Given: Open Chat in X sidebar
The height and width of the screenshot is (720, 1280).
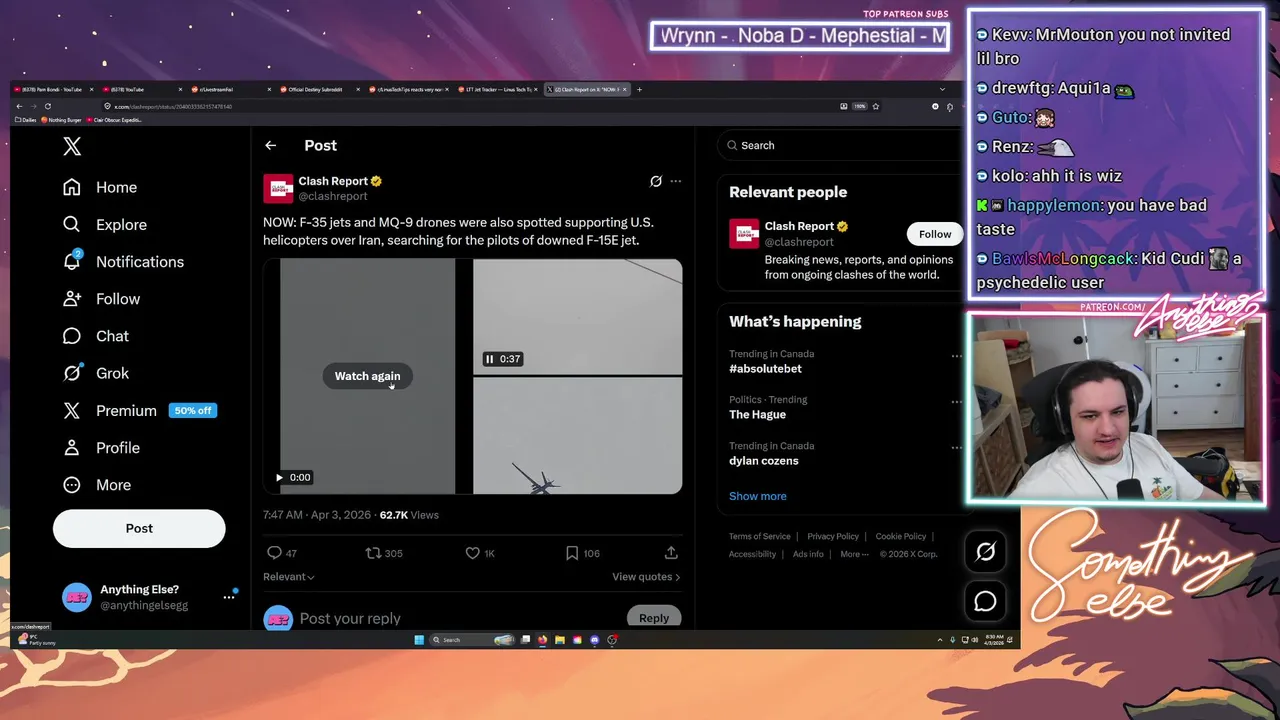Looking at the screenshot, I should 96,336.
